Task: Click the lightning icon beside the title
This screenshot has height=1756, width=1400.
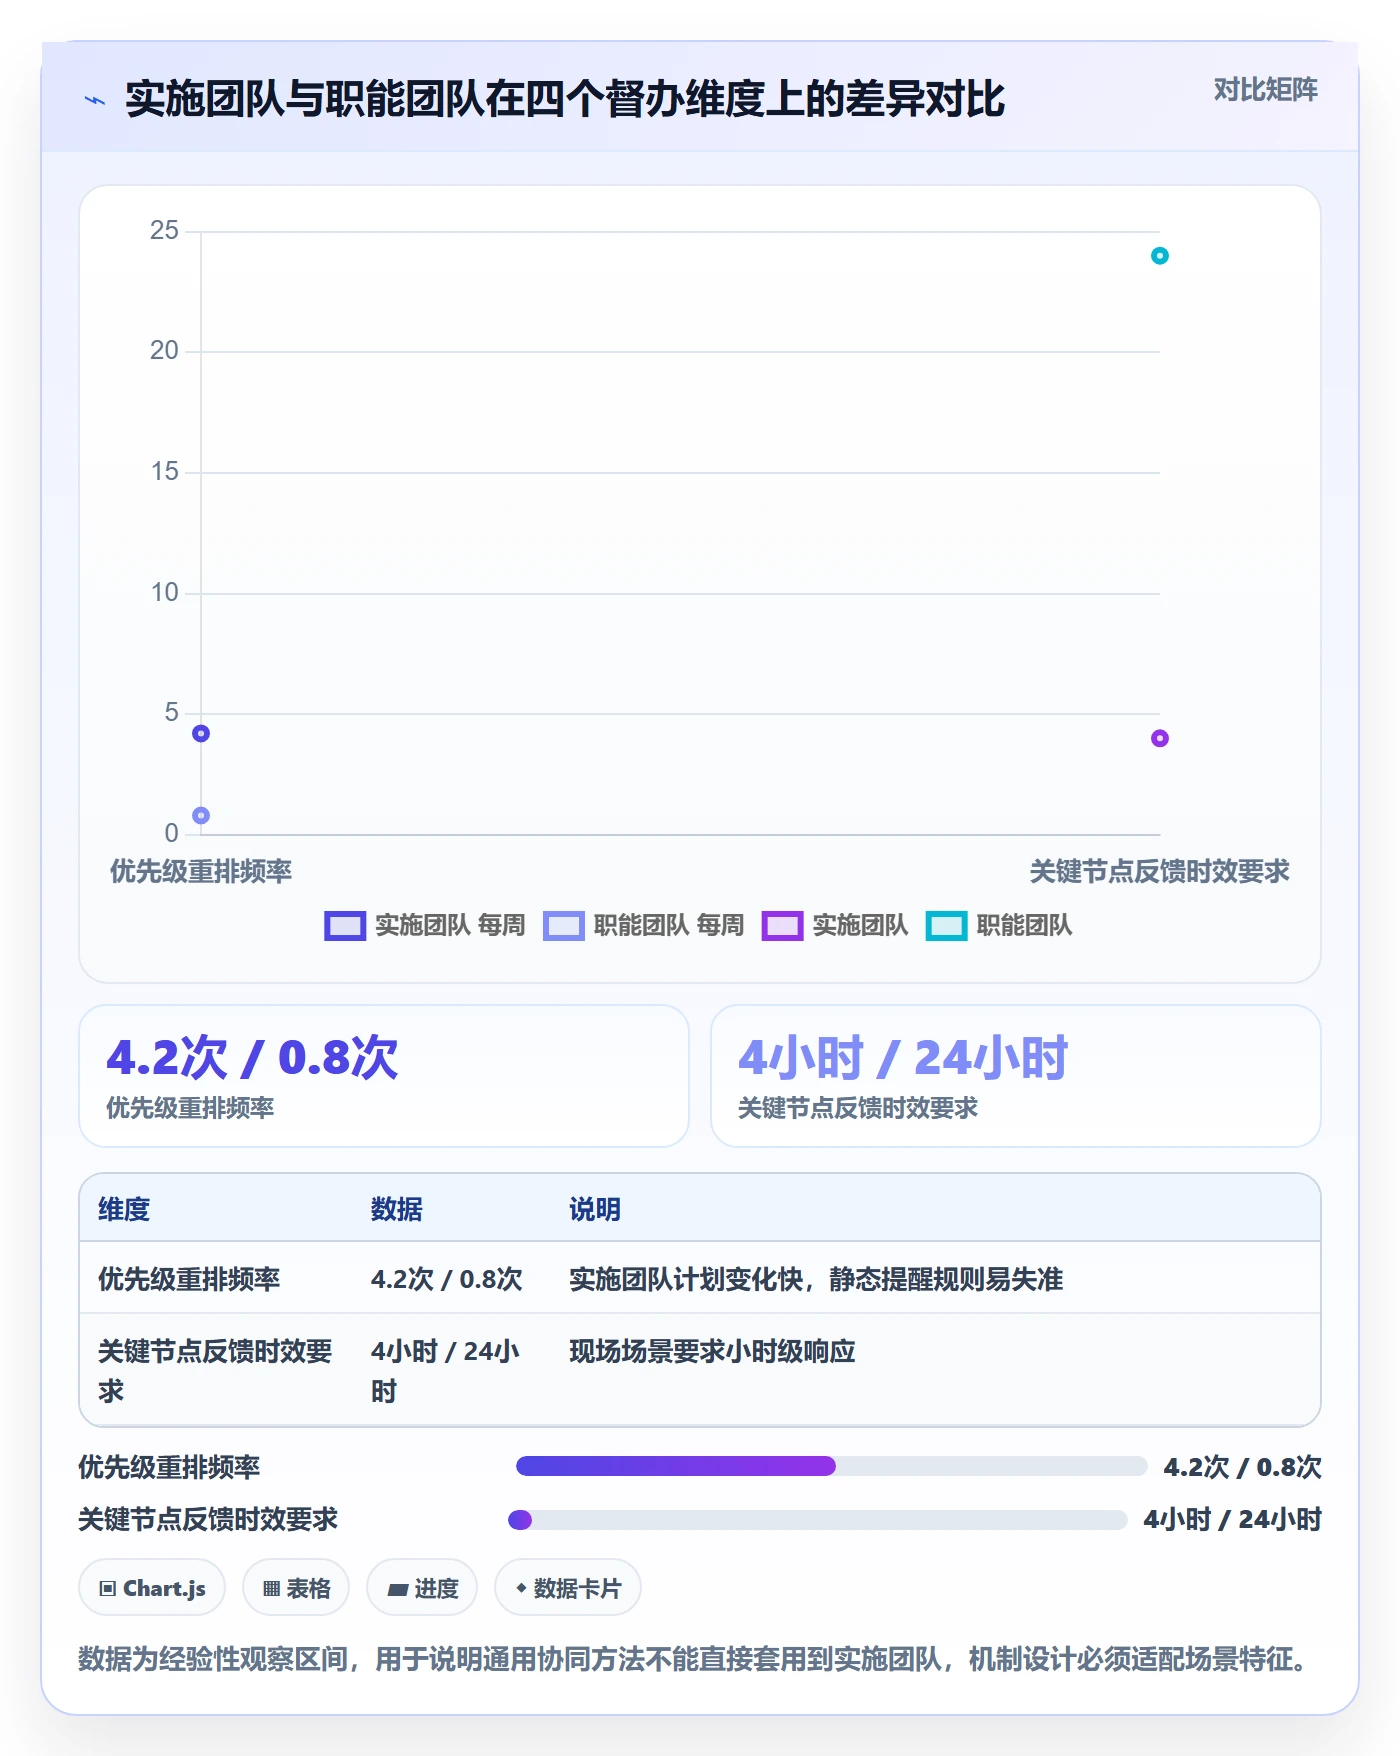Action: pos(95,100)
